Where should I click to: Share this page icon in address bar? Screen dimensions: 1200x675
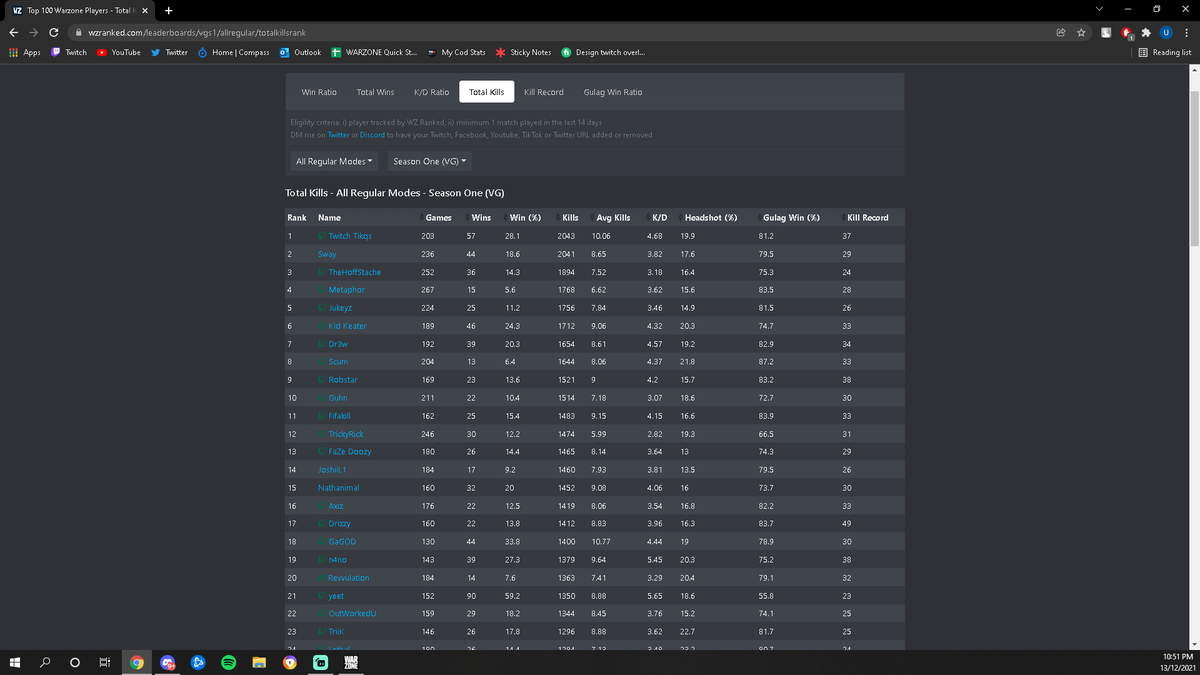point(1061,32)
